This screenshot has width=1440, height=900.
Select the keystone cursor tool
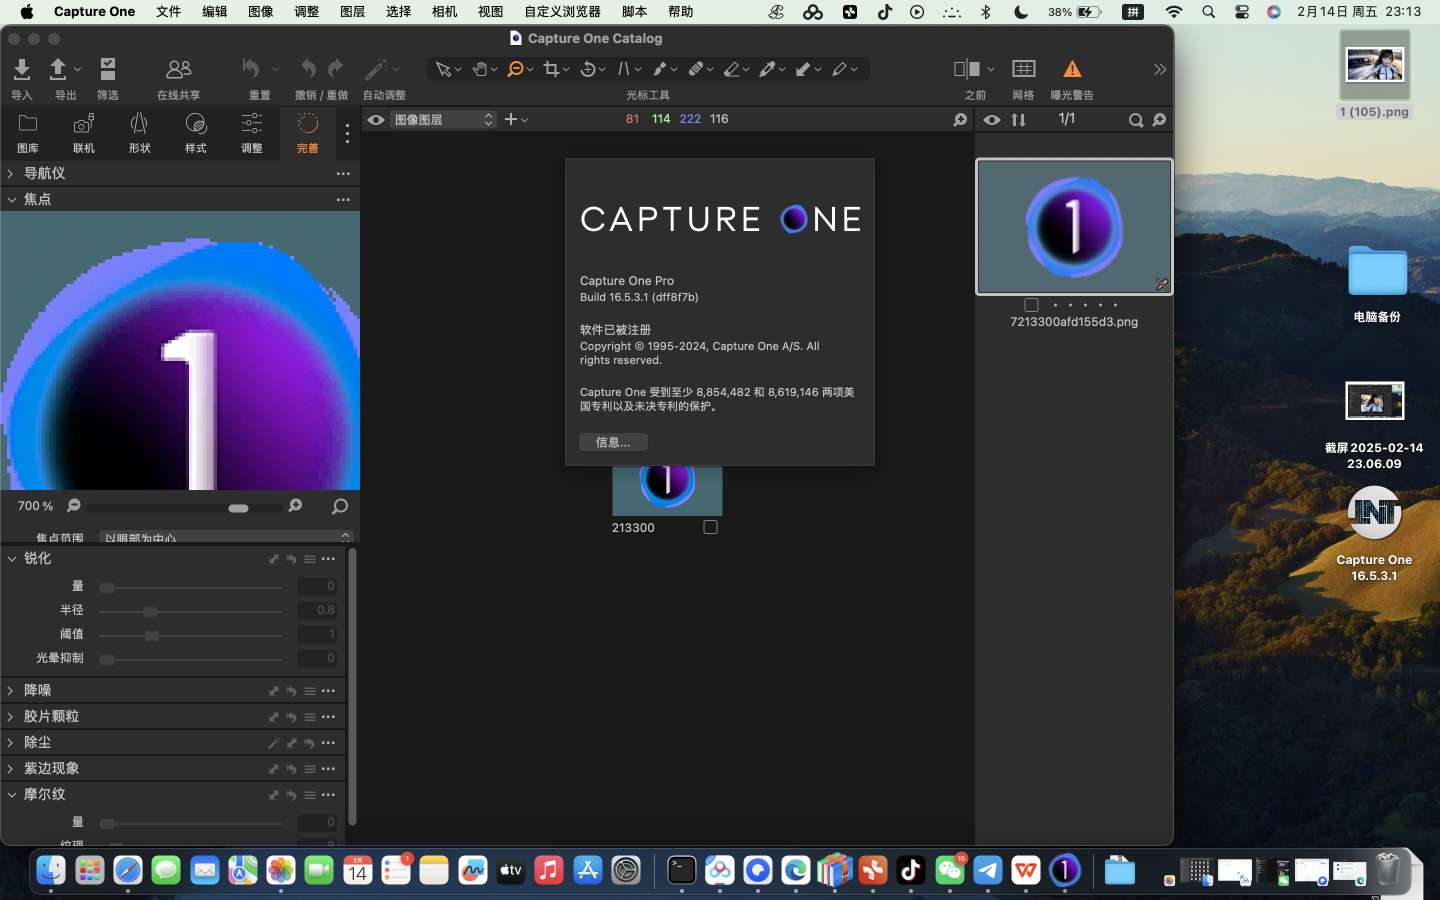coord(624,69)
